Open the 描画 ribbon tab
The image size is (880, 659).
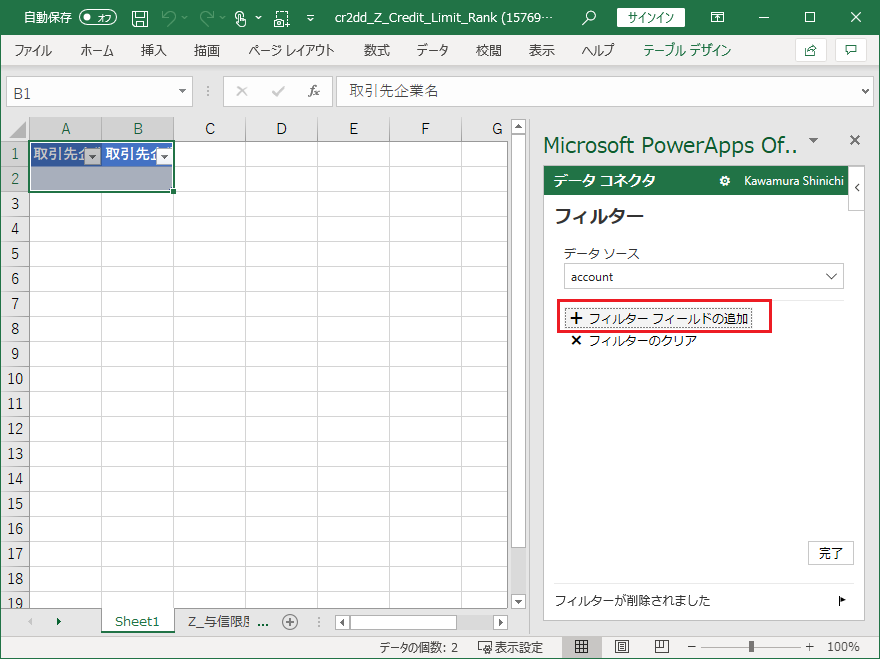207,51
